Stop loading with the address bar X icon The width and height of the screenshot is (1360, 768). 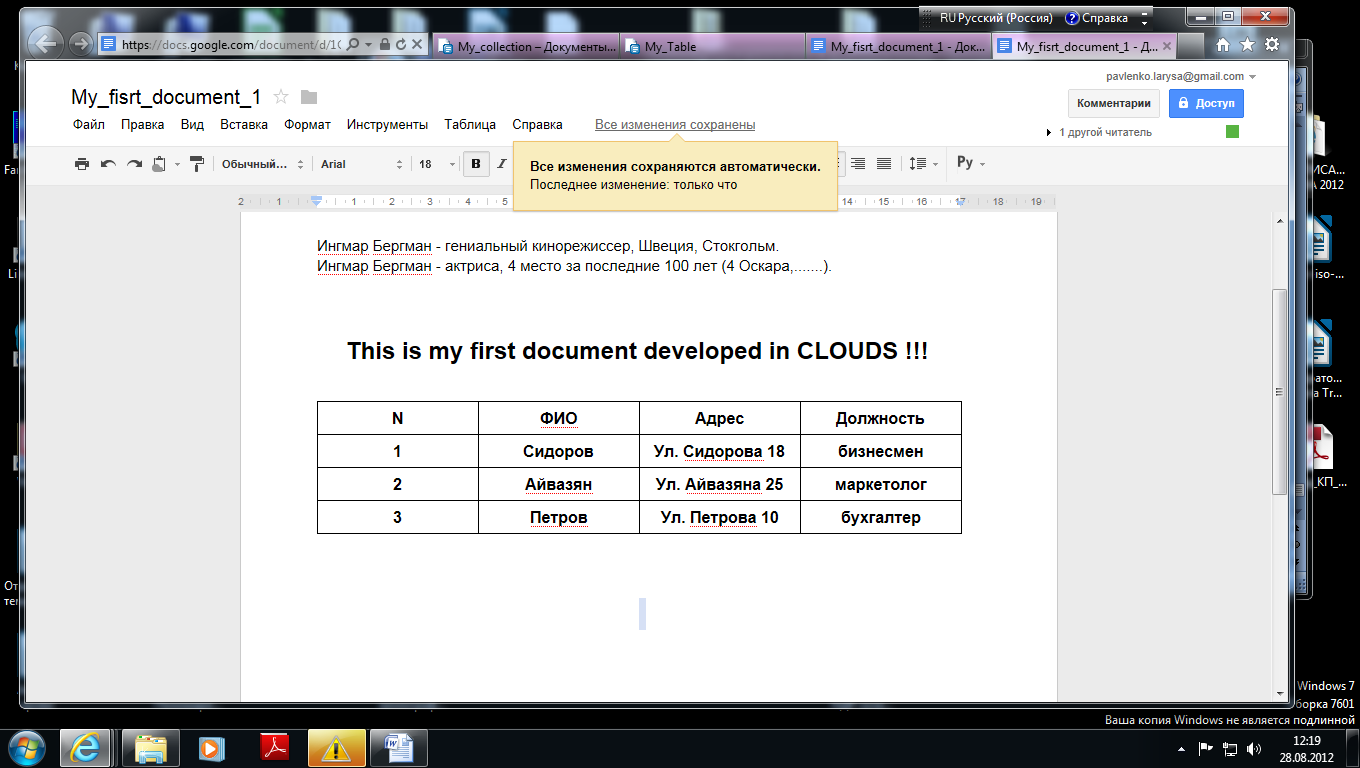click(x=417, y=45)
